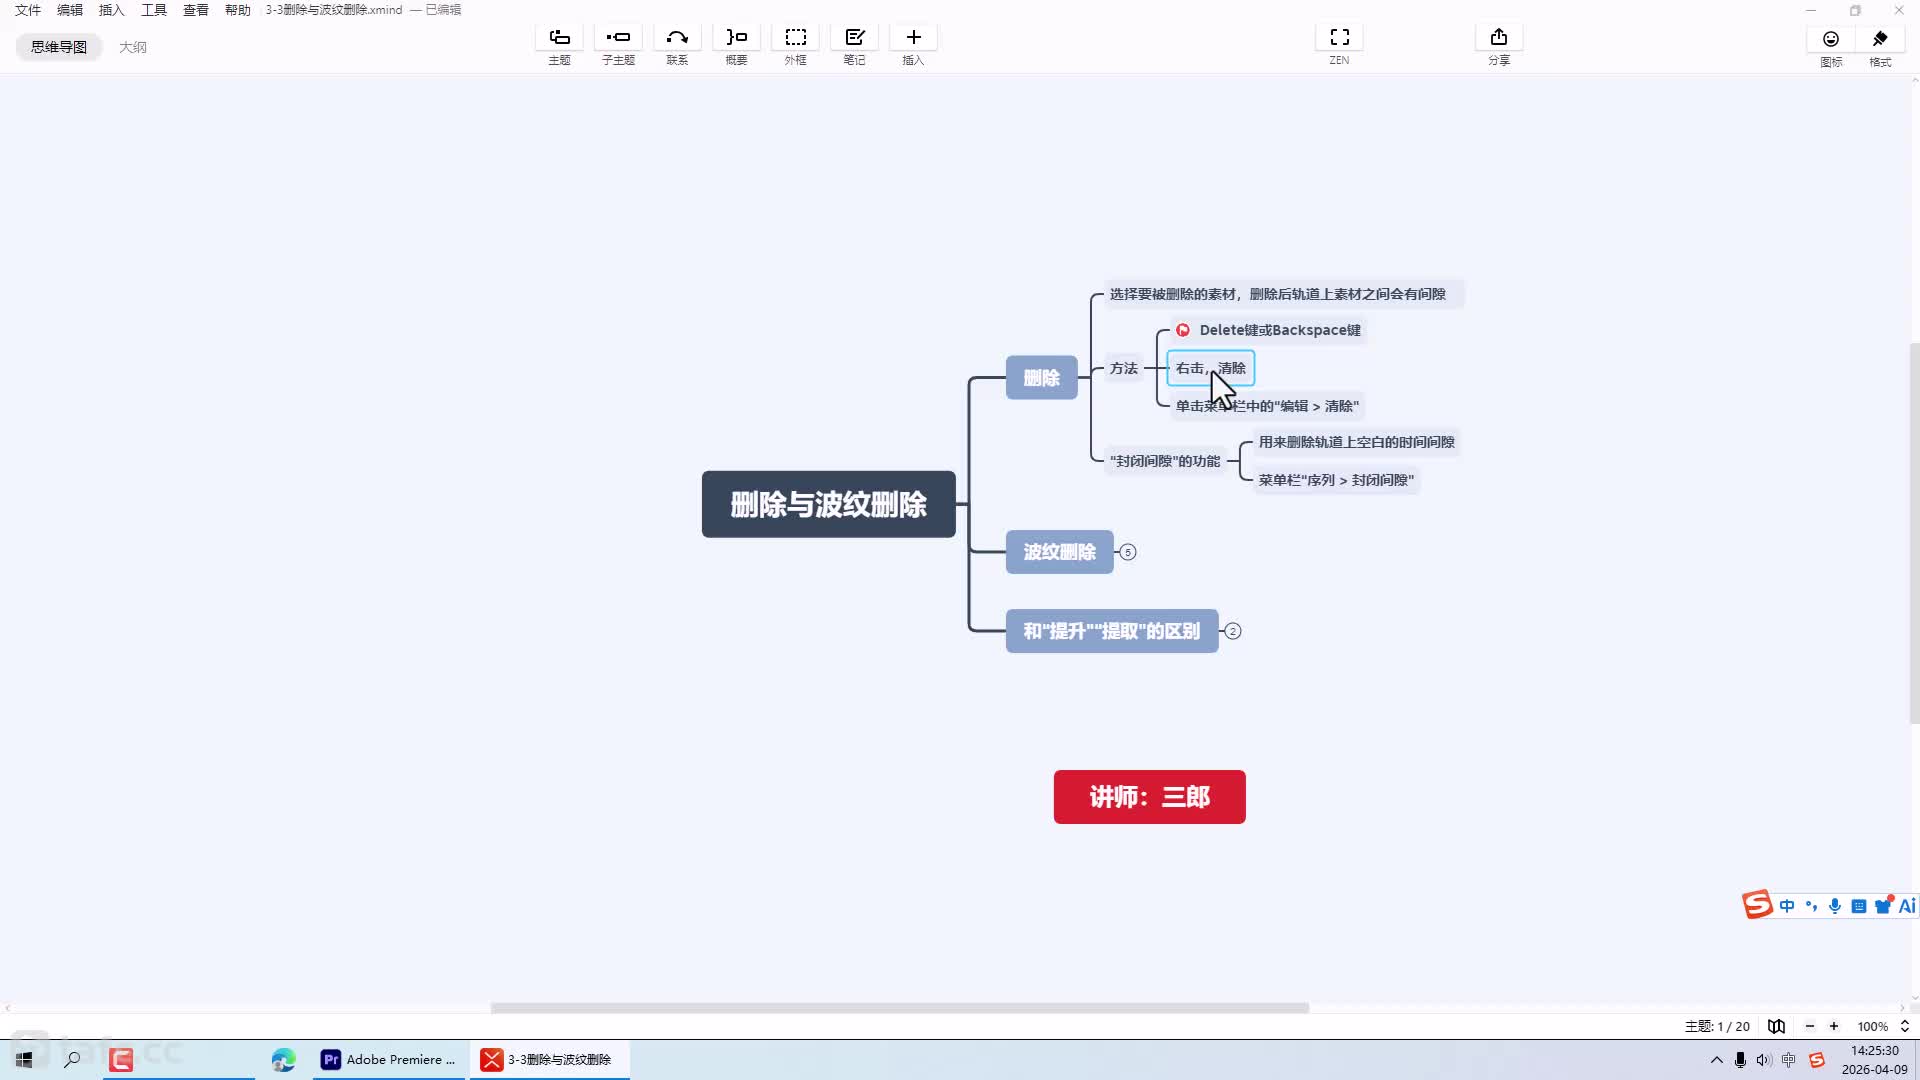Click the 概要 summary icon
This screenshot has width=1920, height=1080.
click(x=736, y=38)
